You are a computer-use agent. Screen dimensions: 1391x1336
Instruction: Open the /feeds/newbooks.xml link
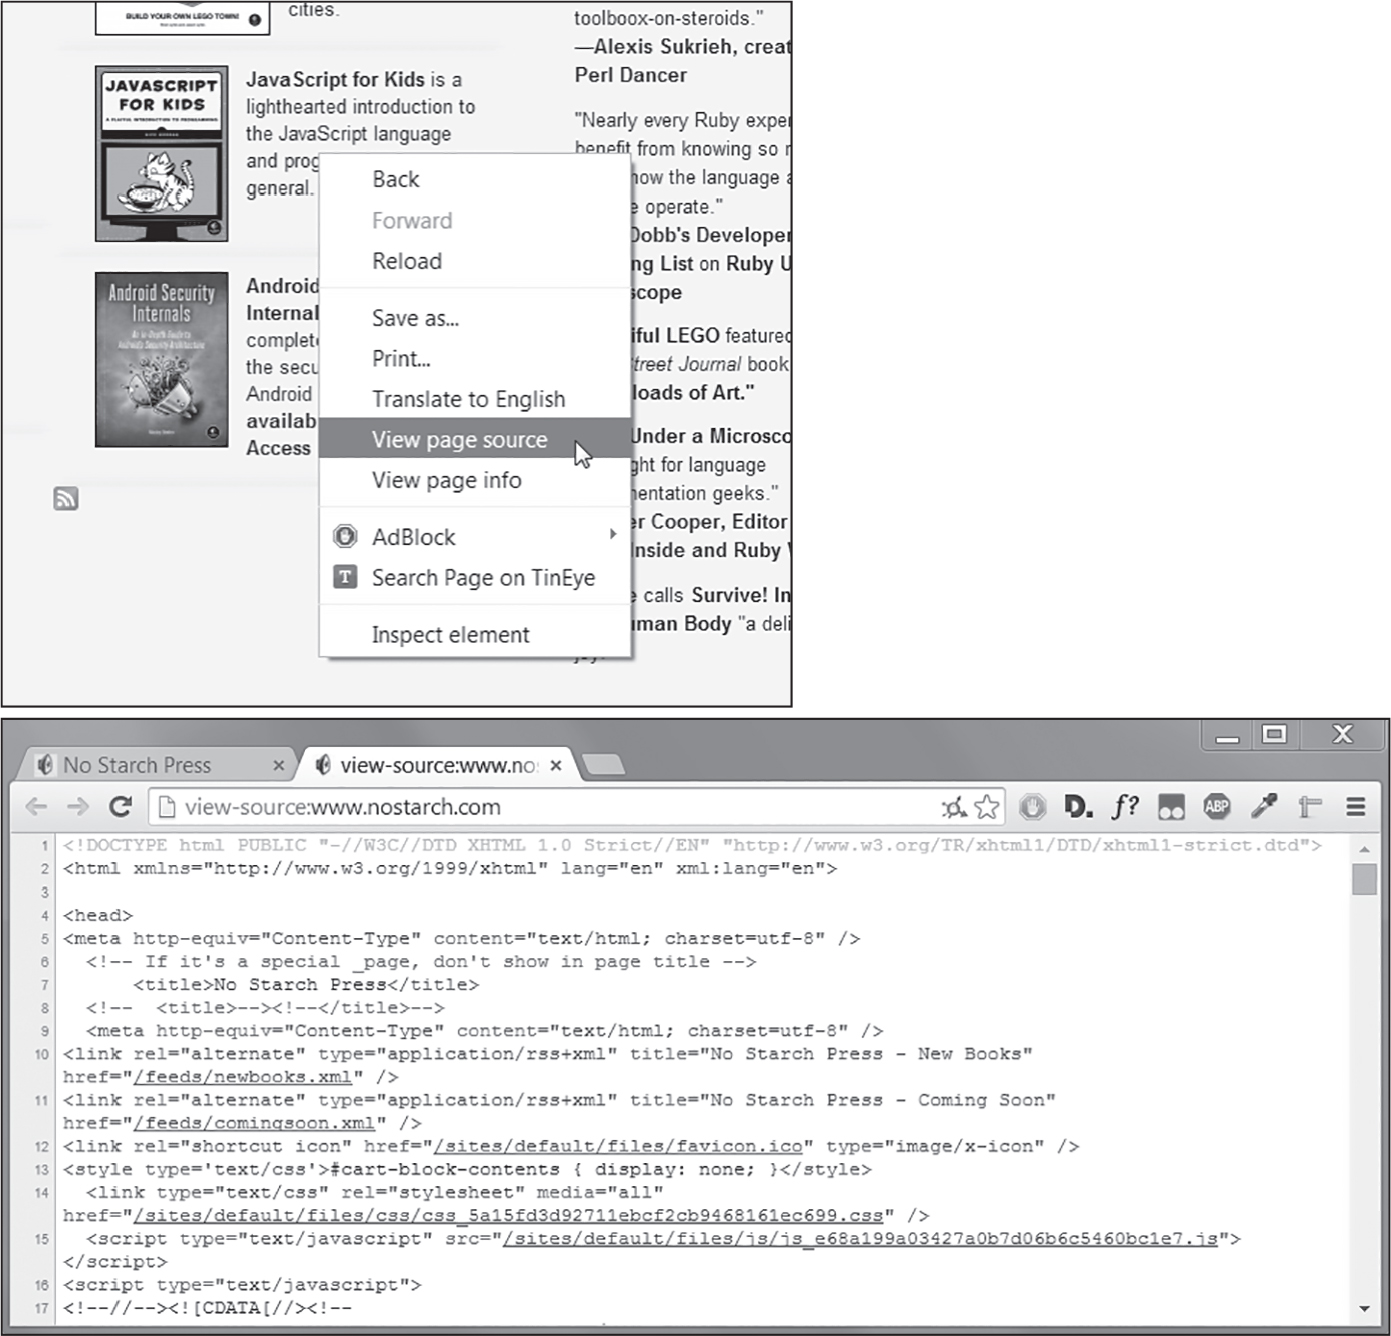pos(244,1077)
